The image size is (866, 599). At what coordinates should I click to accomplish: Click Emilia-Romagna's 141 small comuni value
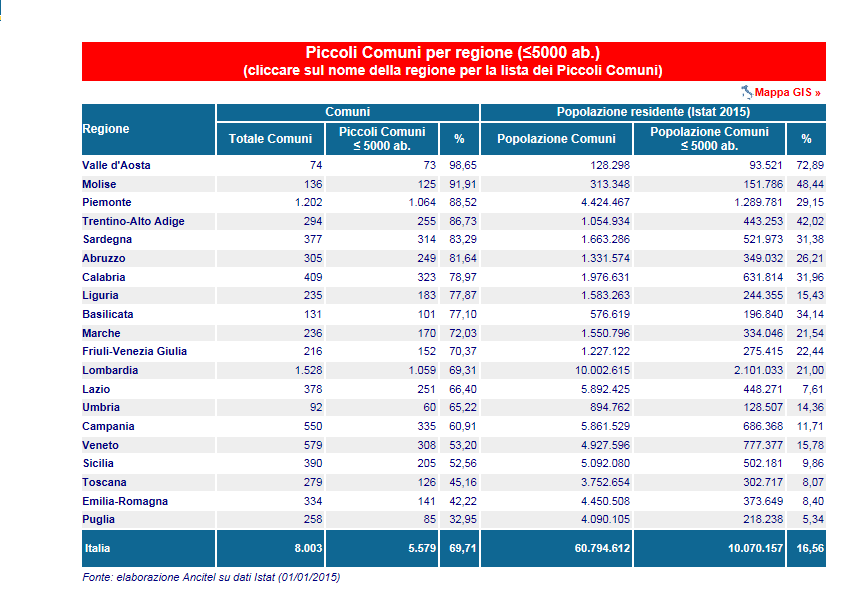tap(427, 501)
